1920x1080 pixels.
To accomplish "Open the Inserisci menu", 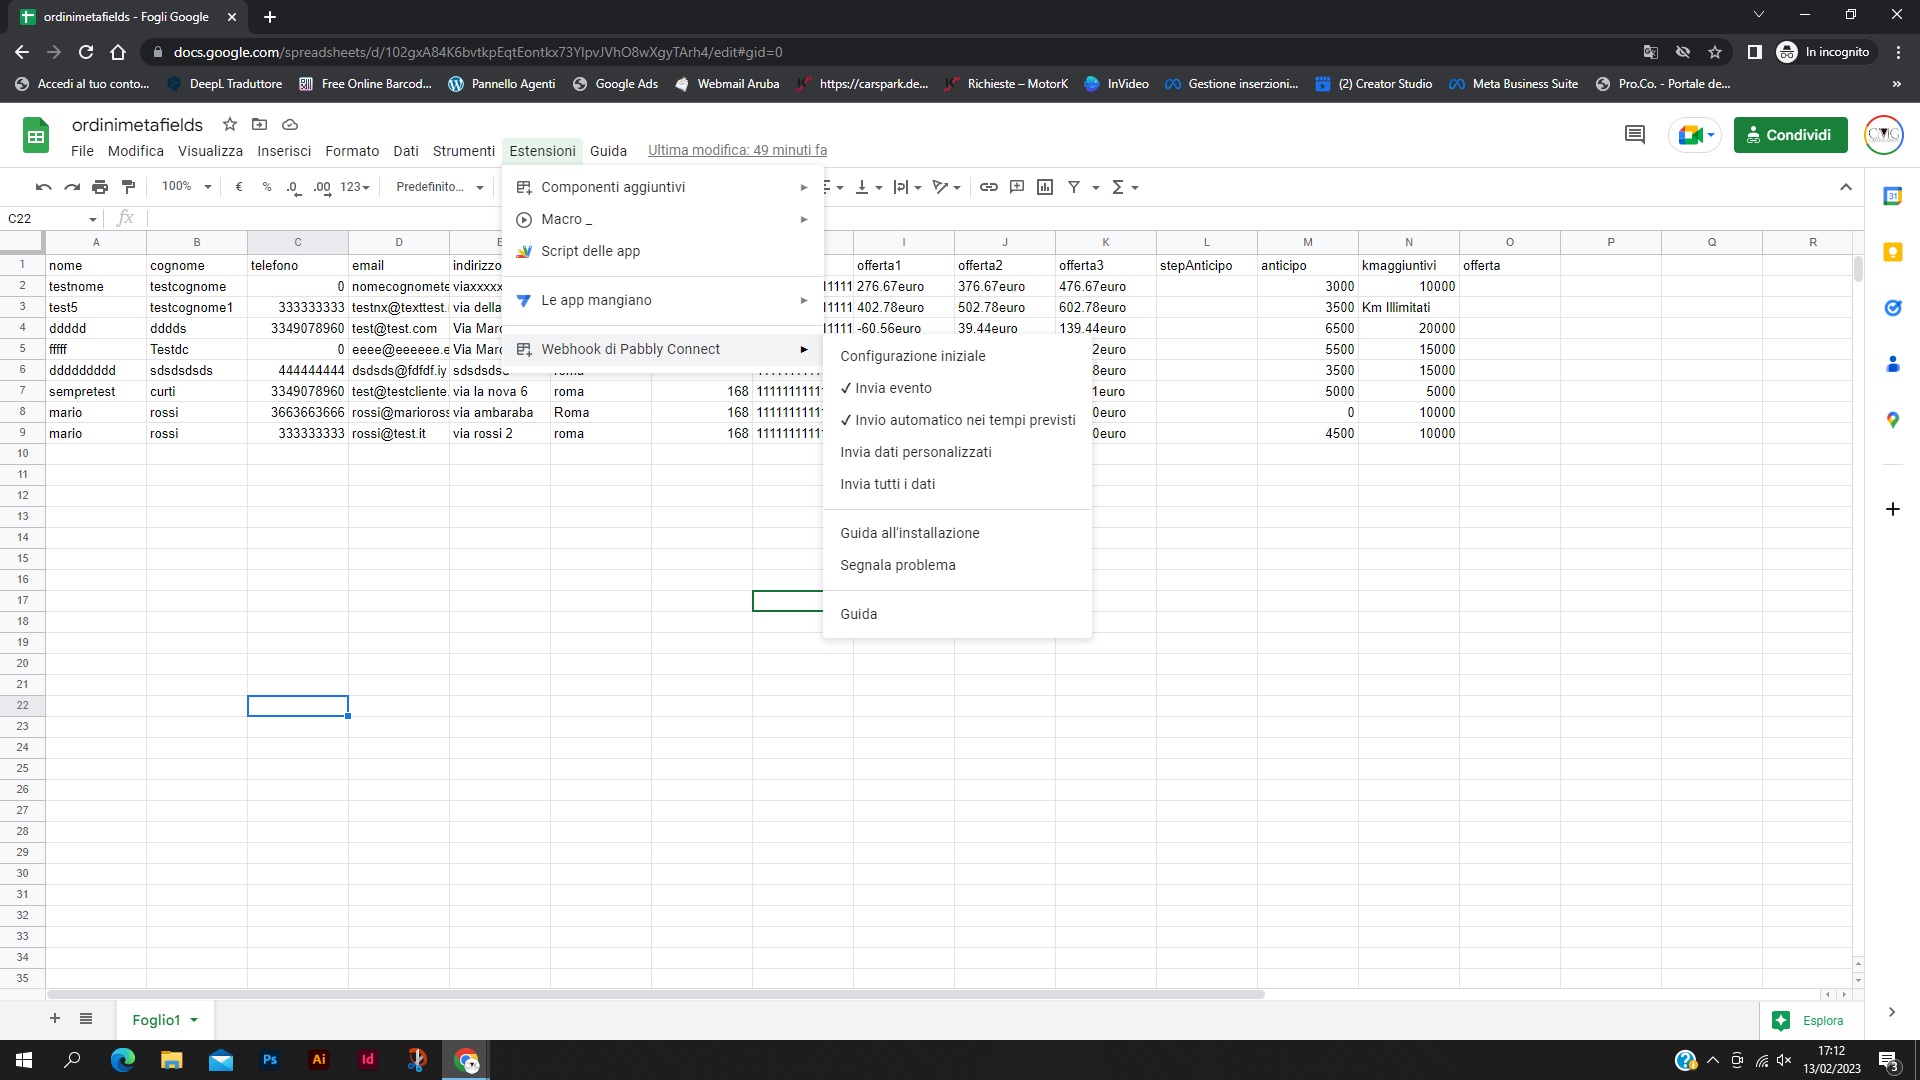I will click(284, 151).
